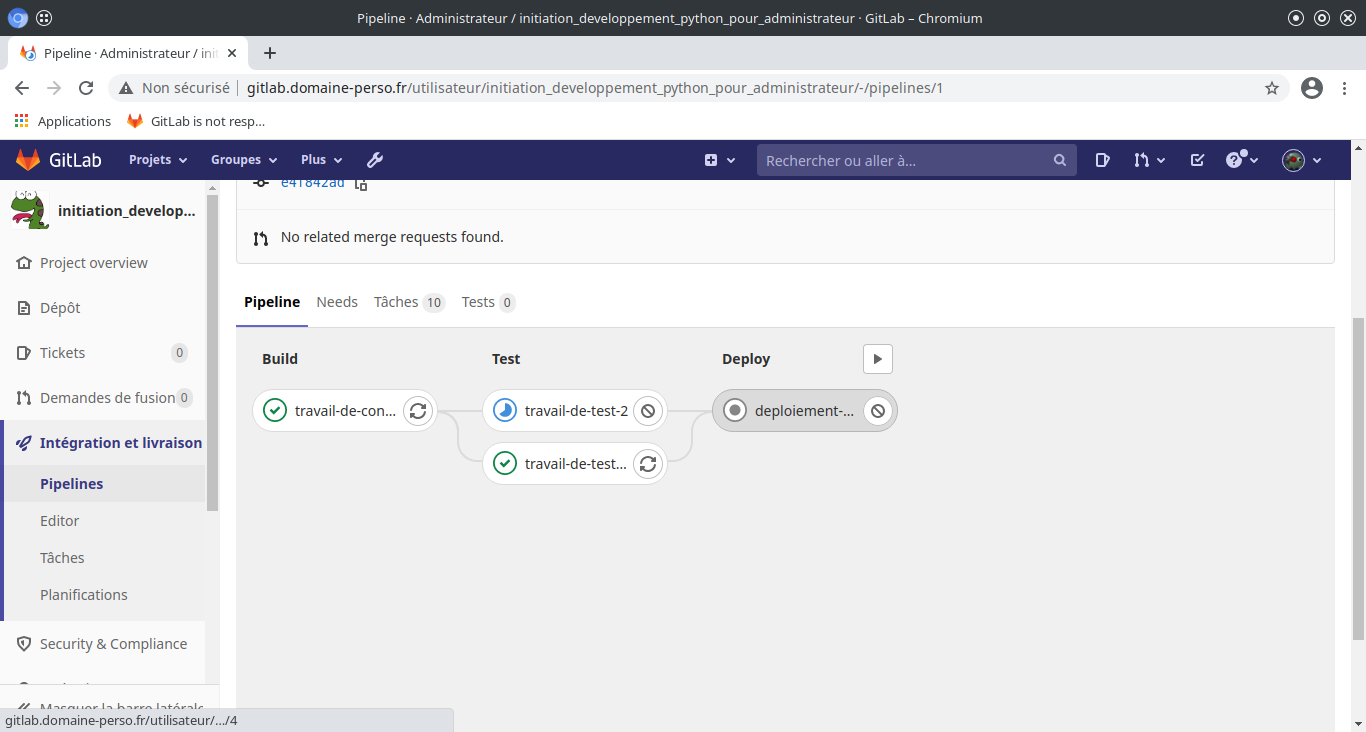Viewport: 1366px width, 732px height.
Task: Copy the commit SHA to clipboard
Action: point(361,184)
